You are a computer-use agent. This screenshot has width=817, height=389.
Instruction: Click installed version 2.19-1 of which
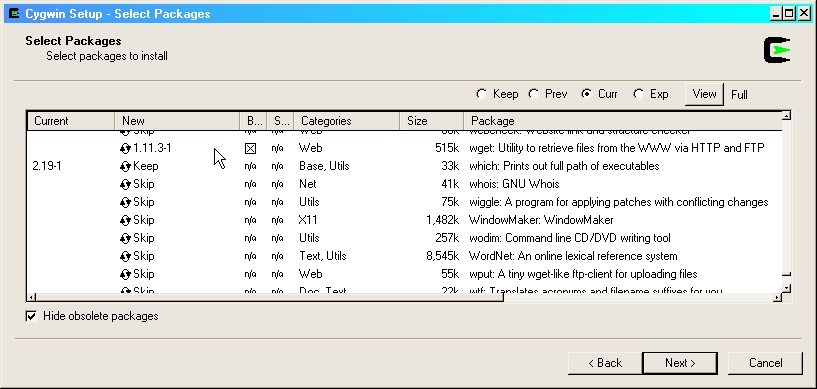[47, 166]
